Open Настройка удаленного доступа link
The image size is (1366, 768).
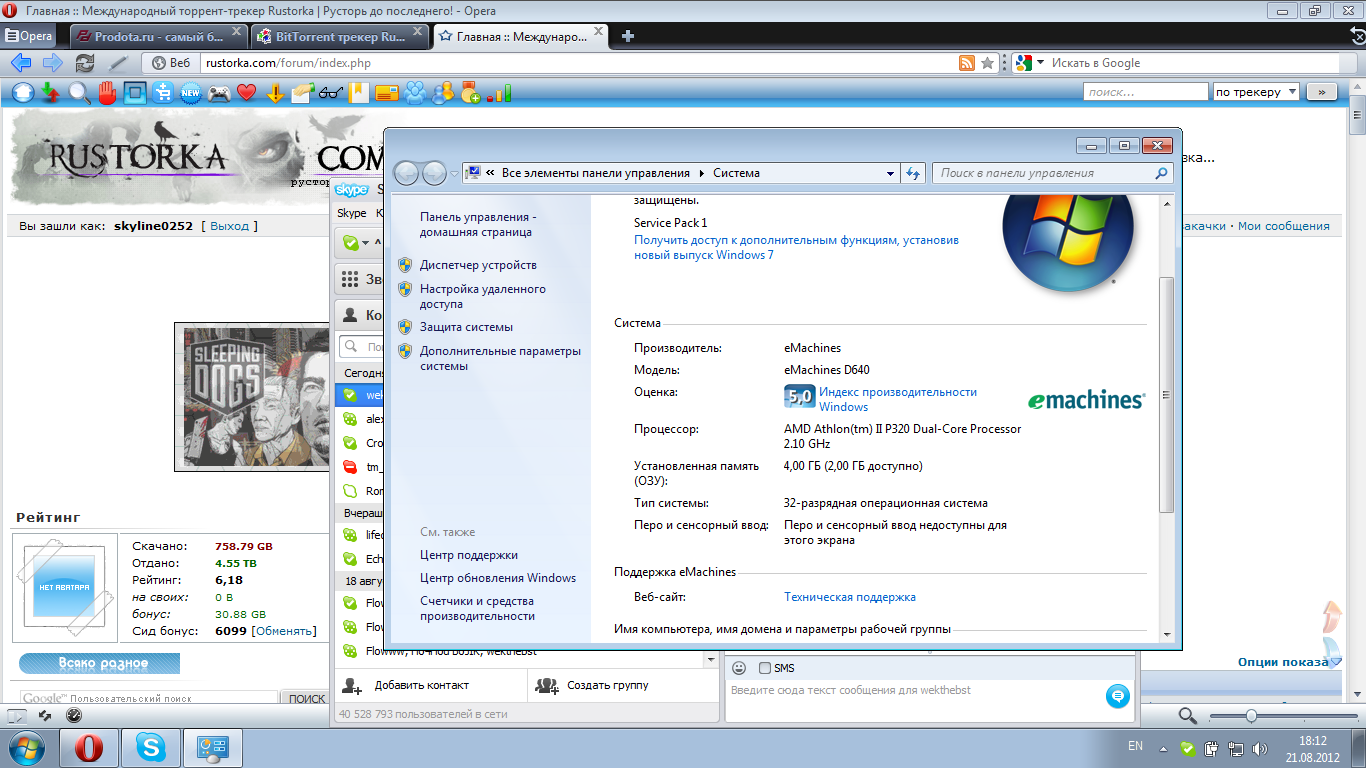(483, 296)
